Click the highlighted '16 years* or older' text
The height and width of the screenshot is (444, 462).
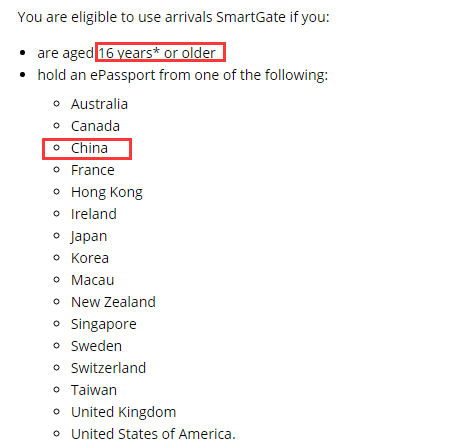pos(157,53)
